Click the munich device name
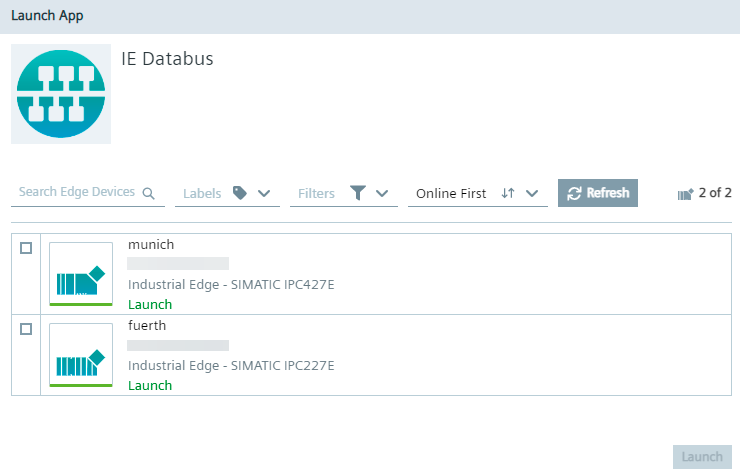The height and width of the screenshot is (475, 740). tap(151, 245)
